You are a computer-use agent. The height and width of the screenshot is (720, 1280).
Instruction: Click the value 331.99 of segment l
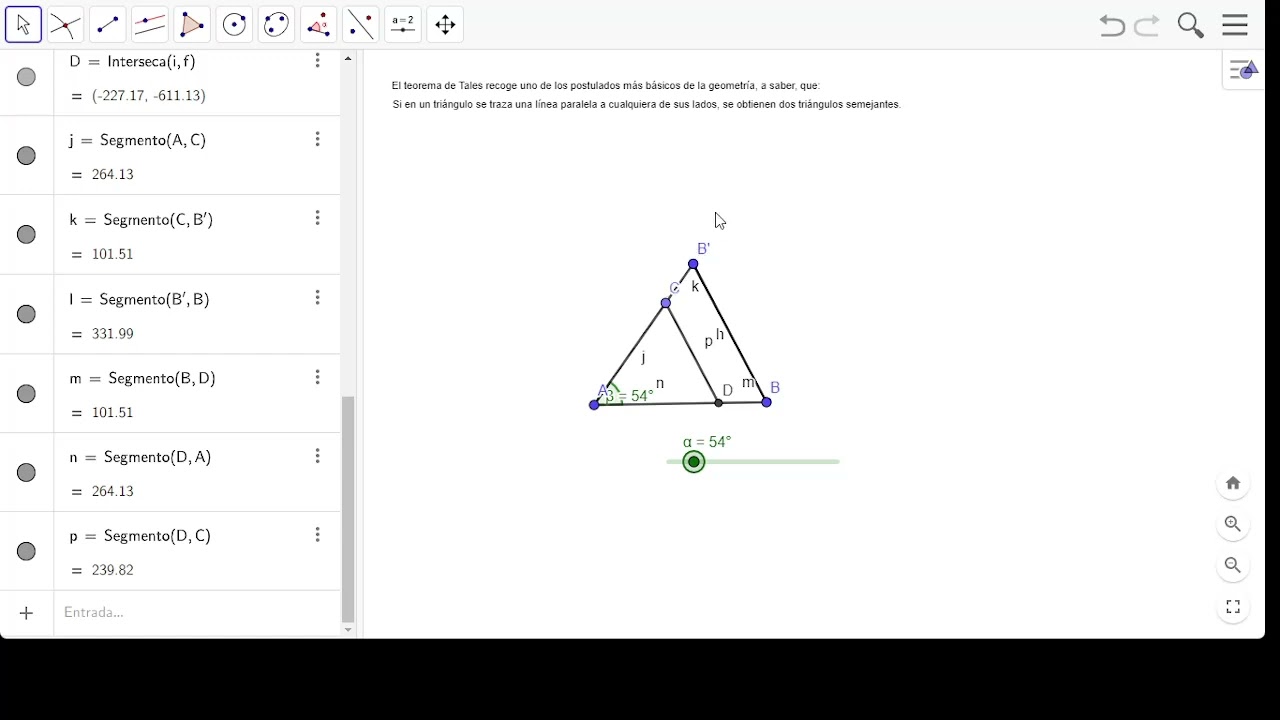coord(112,334)
